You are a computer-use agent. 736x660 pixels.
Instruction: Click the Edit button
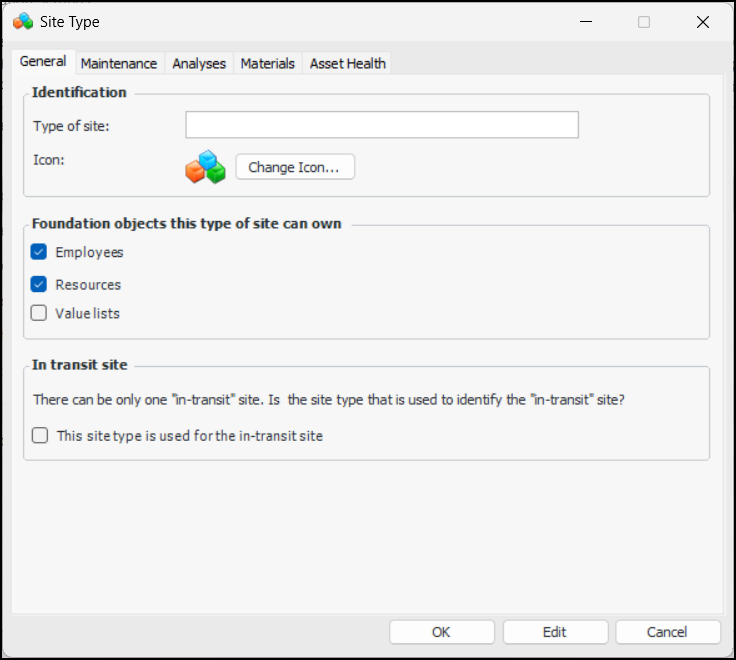click(x=555, y=632)
